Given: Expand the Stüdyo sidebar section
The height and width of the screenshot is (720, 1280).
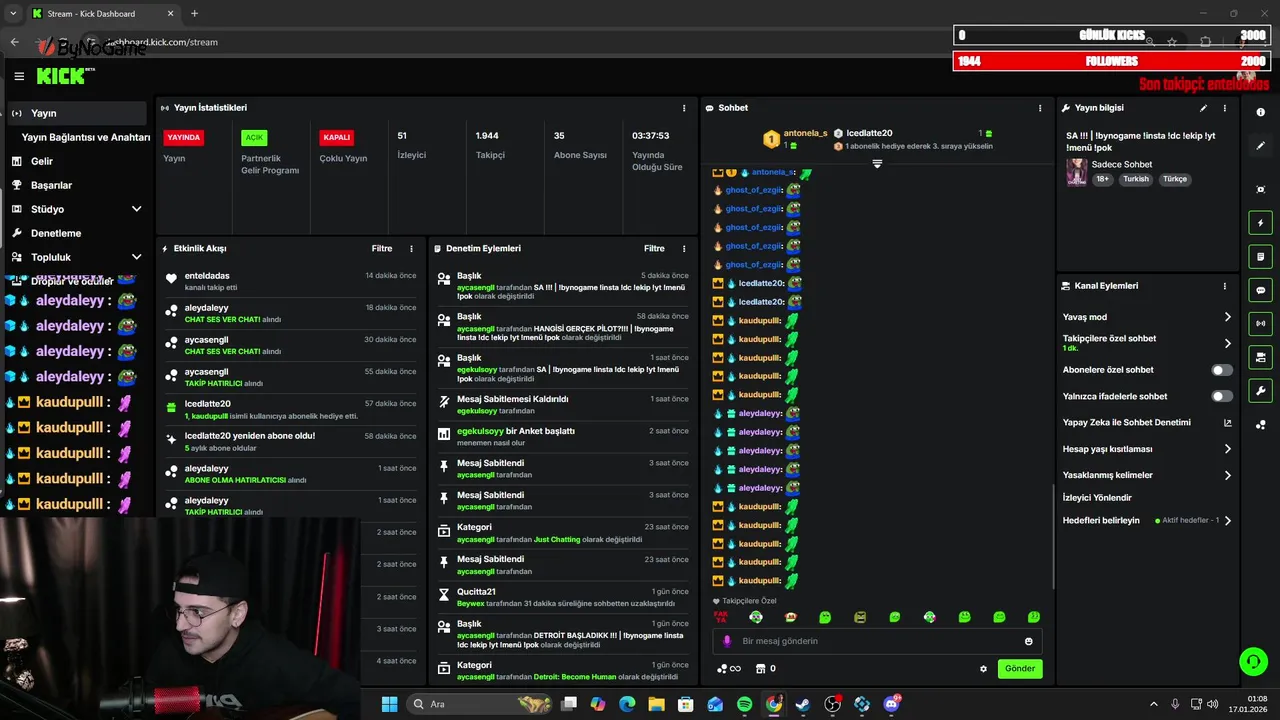Looking at the screenshot, I should [137, 209].
